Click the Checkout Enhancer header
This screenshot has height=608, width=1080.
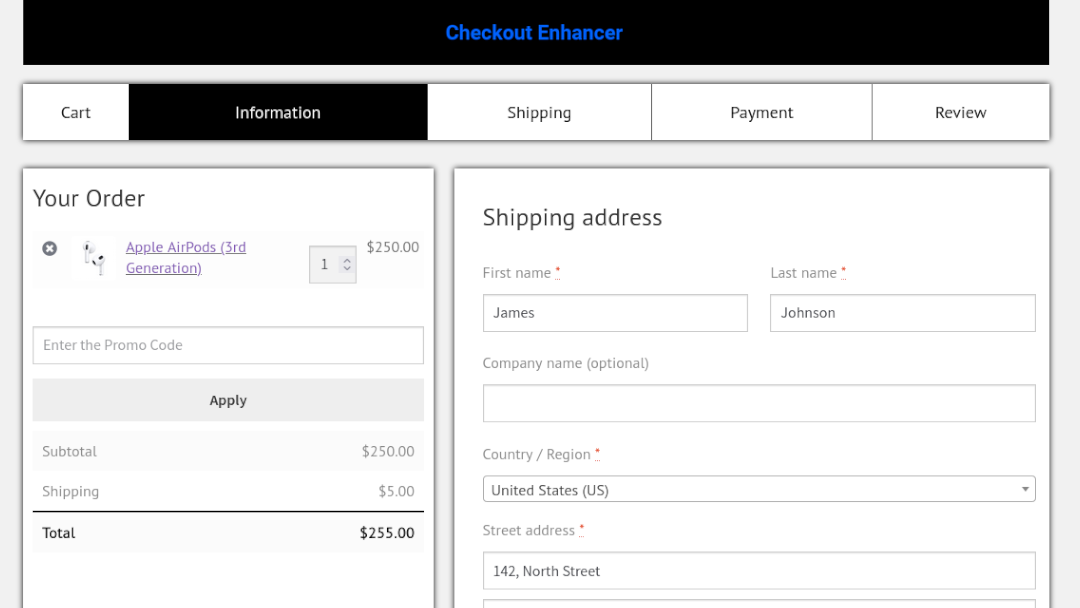pos(535,32)
